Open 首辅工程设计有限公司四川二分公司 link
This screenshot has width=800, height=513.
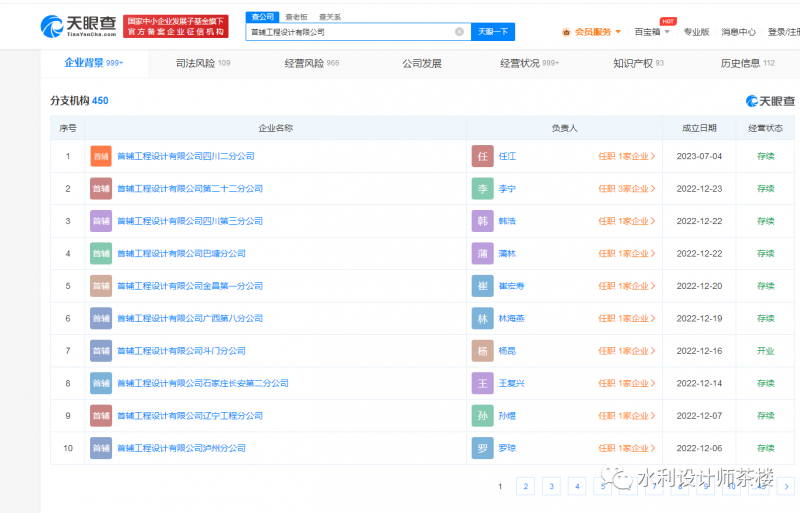186,156
